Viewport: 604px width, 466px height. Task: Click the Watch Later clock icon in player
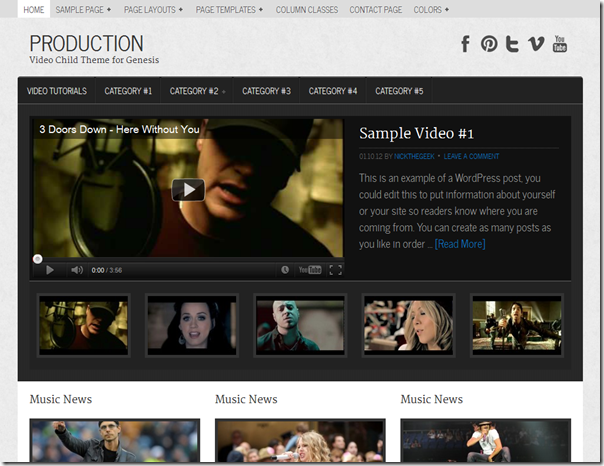pos(285,270)
